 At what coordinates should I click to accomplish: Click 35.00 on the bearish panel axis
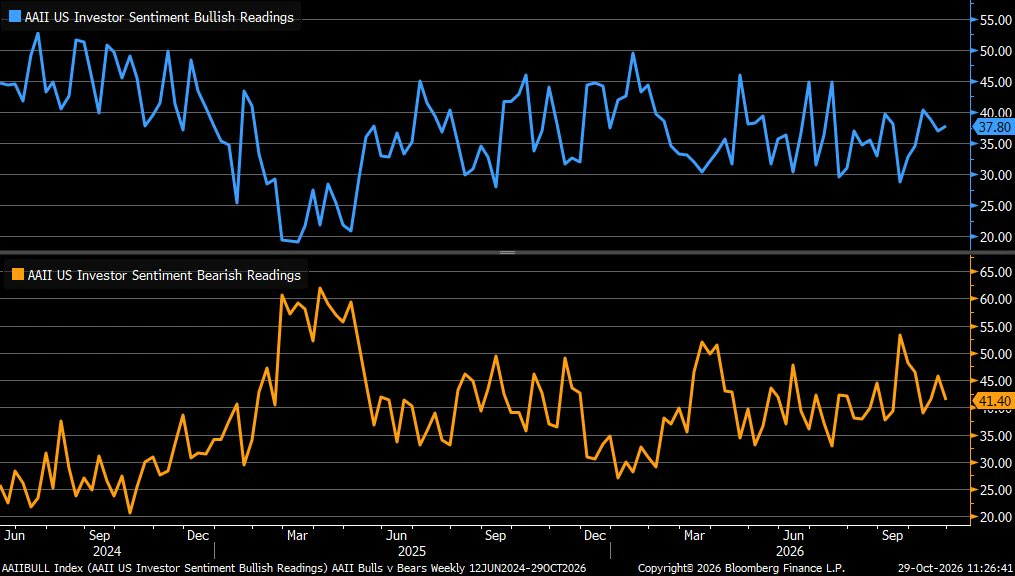pos(996,436)
